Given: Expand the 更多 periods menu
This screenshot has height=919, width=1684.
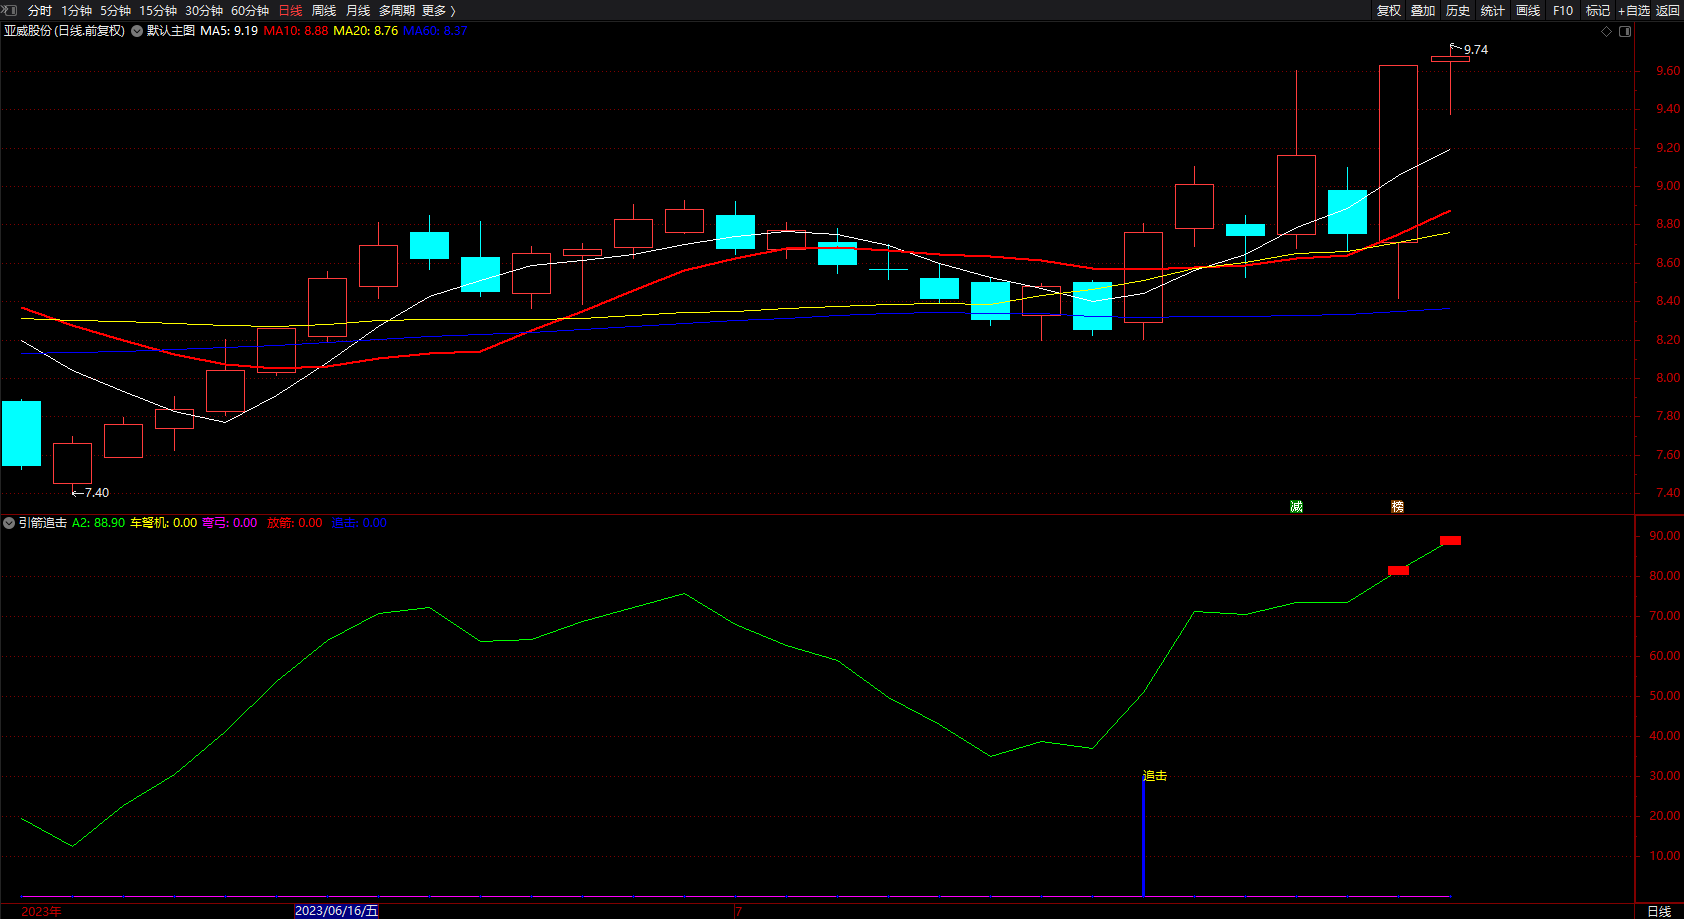Looking at the screenshot, I should click(439, 10).
